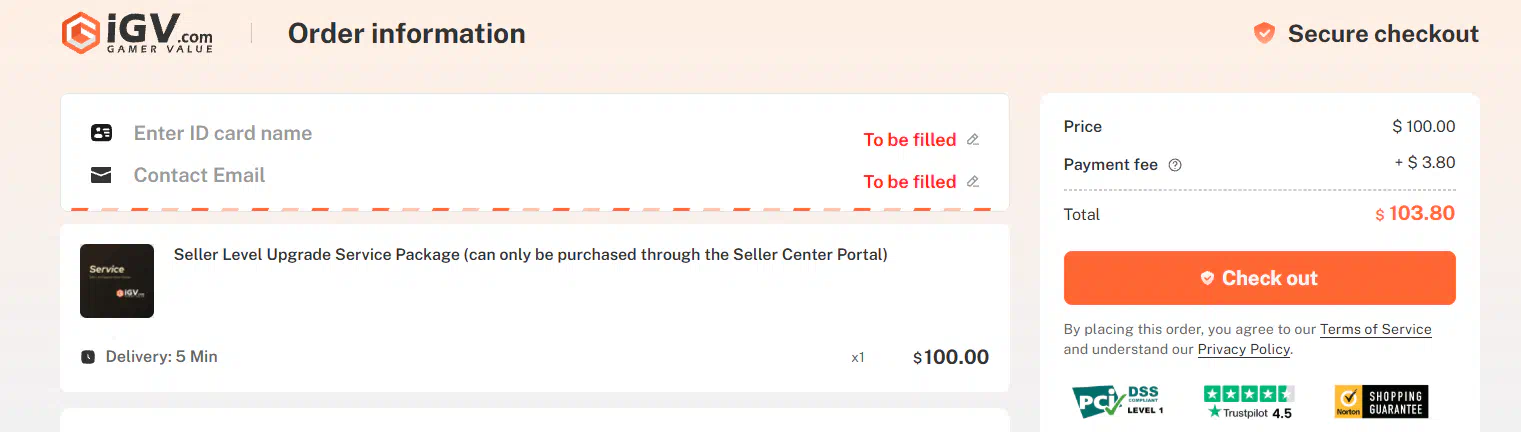Click the To be filled label beside Contact Email

[910, 181]
